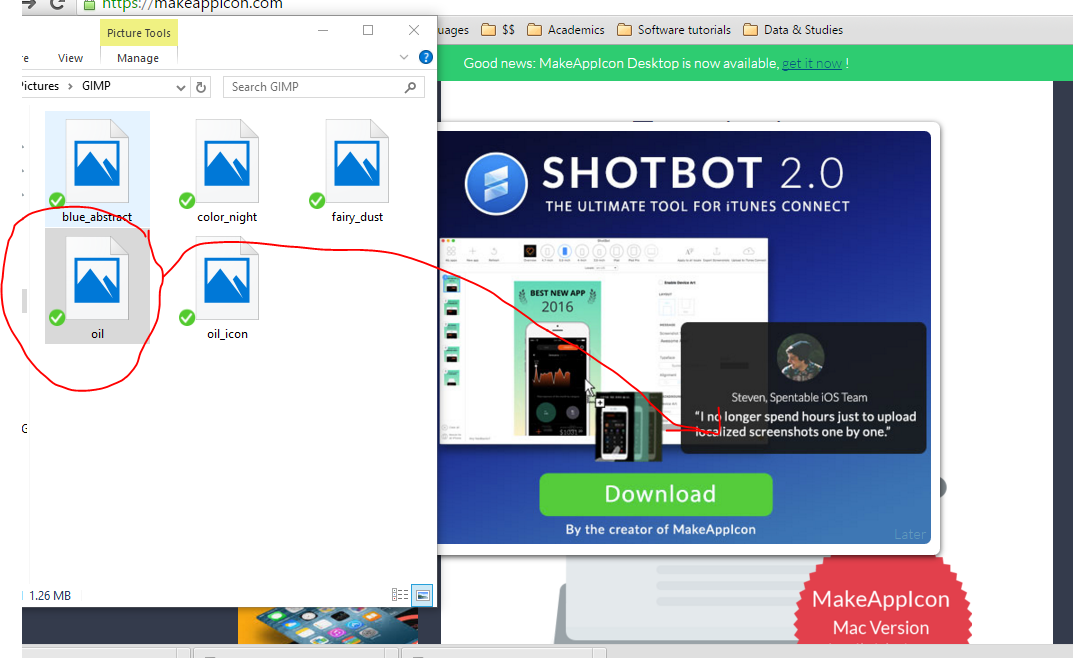
Task: Minimize the File Explorer window
Action: tap(323, 30)
